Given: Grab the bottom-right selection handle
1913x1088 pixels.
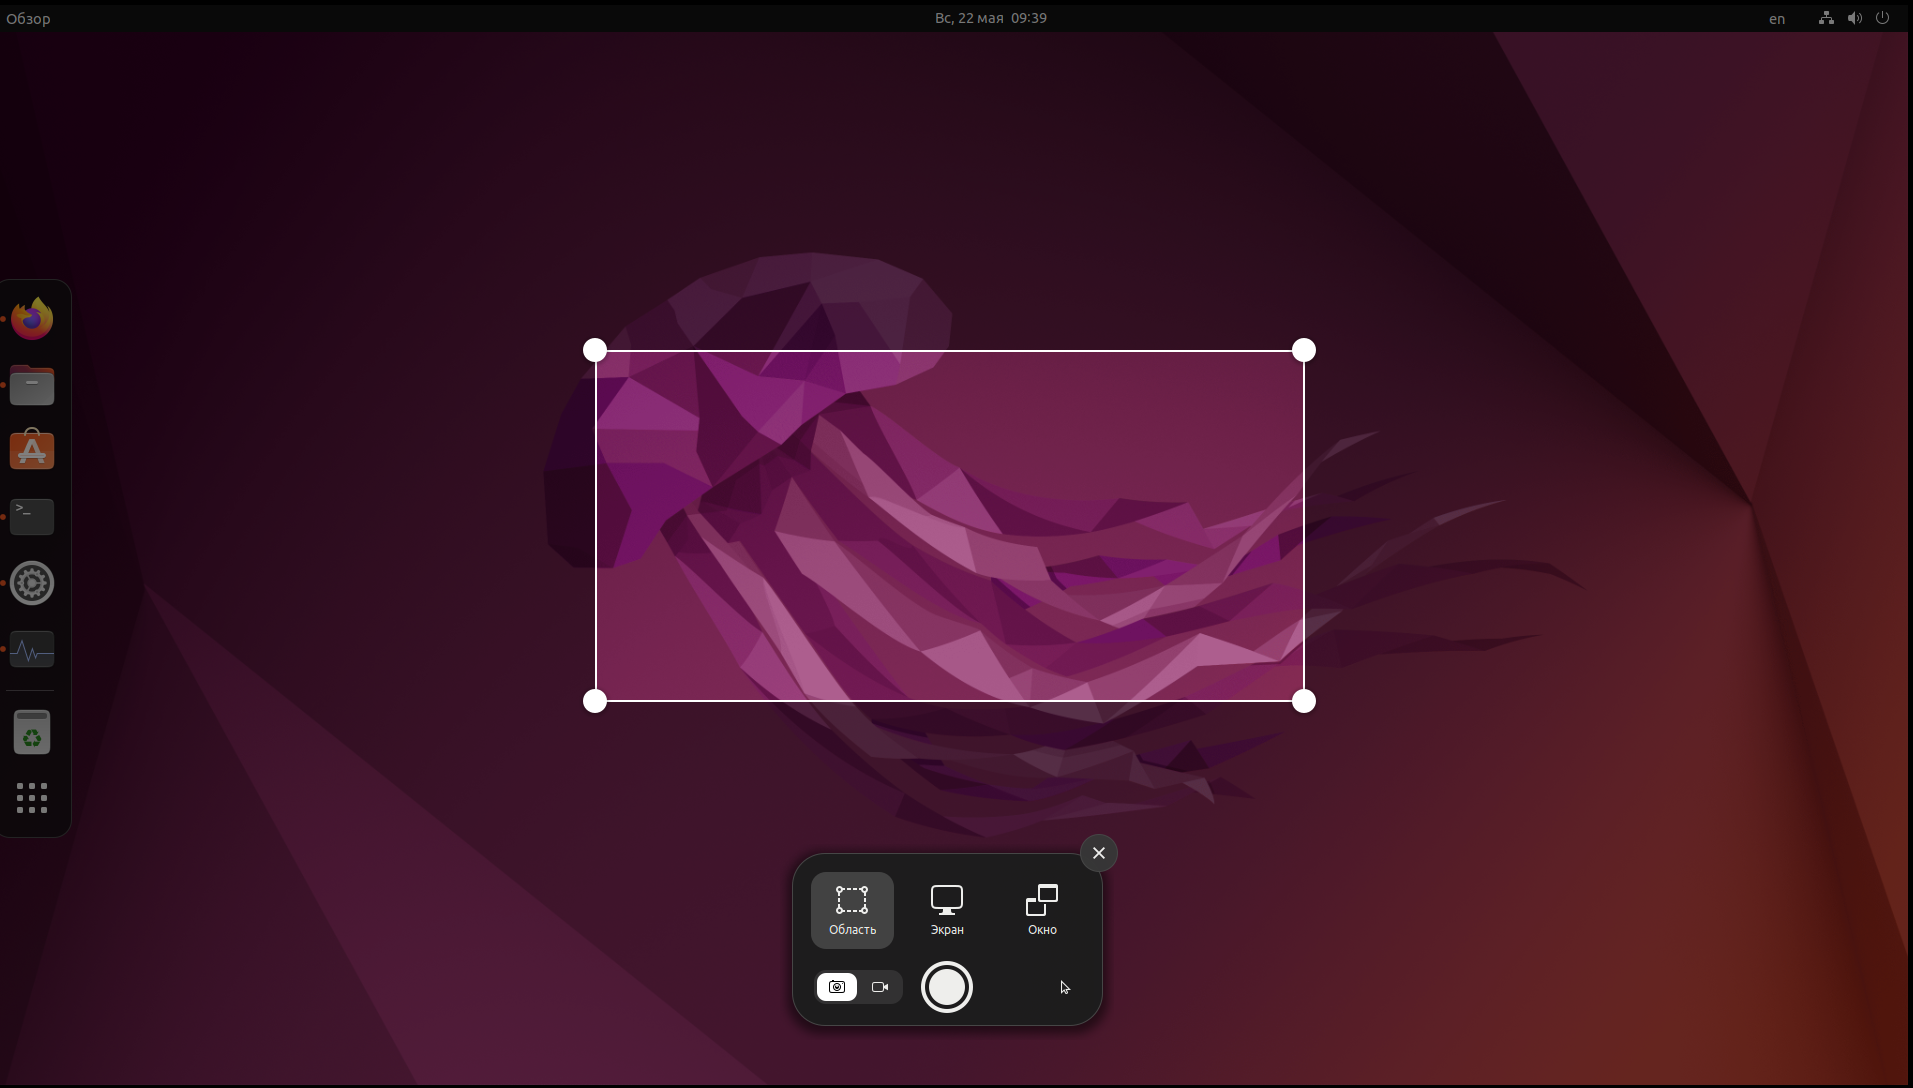Looking at the screenshot, I should pos(1304,701).
